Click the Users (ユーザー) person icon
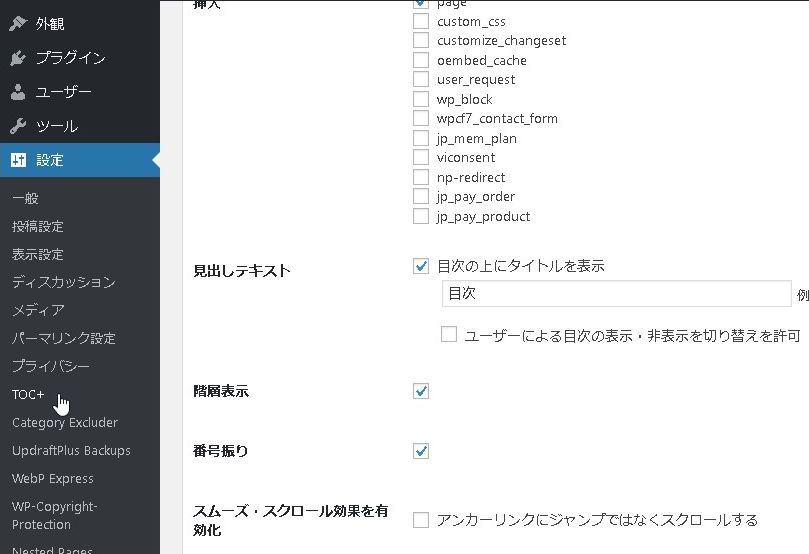 click(19, 92)
